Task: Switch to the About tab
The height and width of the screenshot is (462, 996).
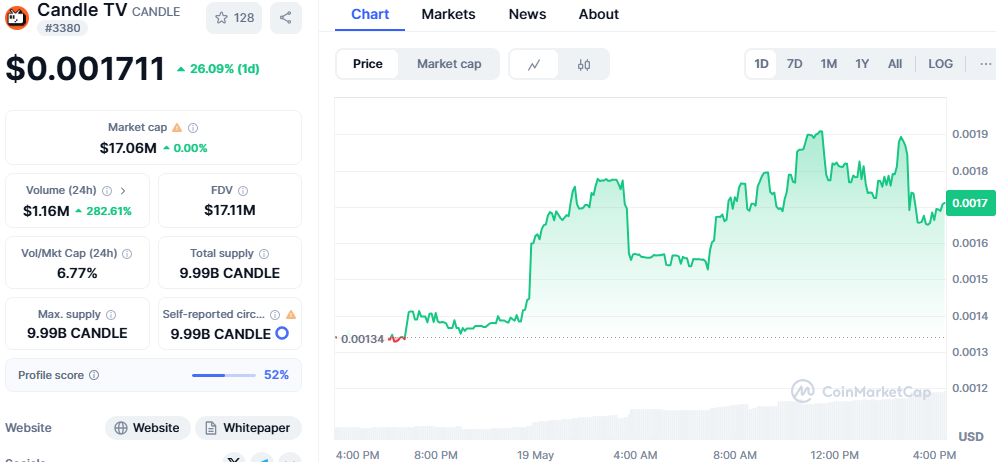Action: click(598, 14)
